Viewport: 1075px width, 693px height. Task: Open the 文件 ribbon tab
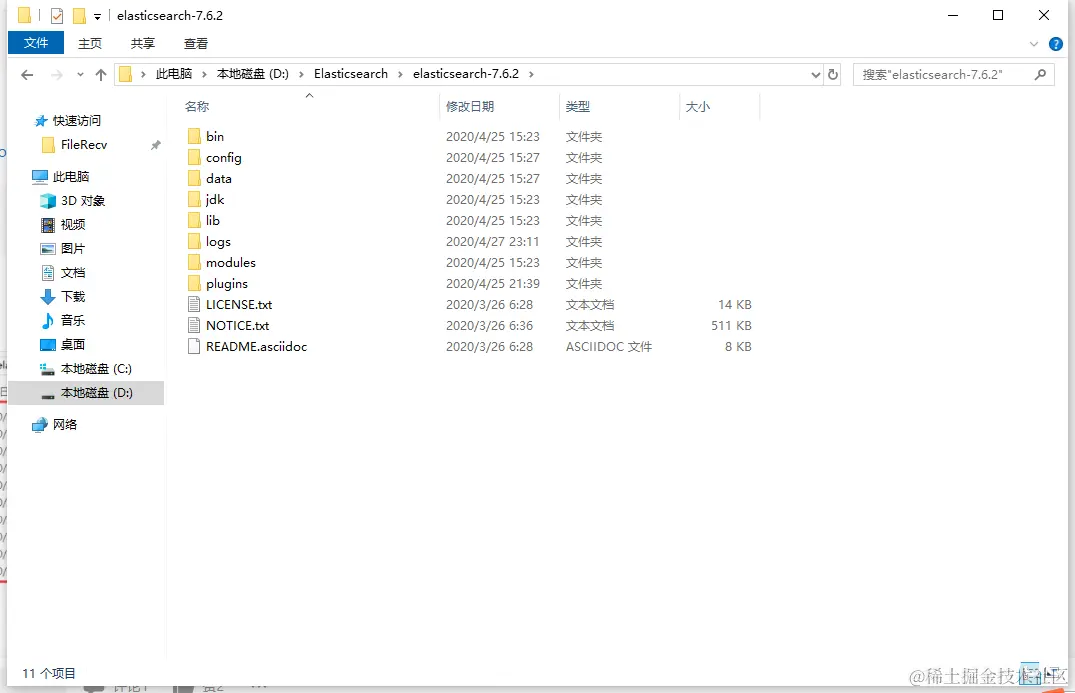click(36, 43)
